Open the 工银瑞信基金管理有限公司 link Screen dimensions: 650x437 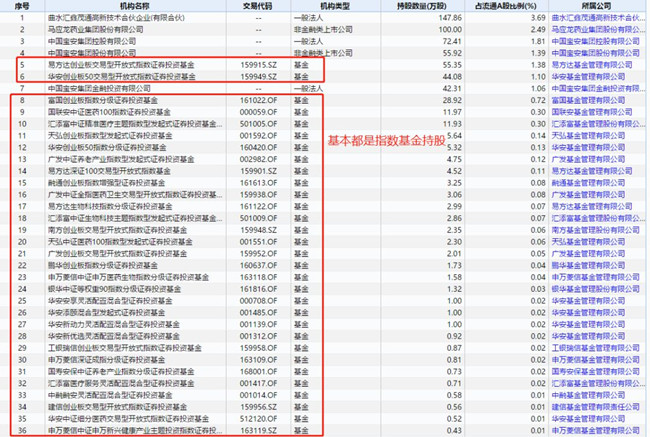coord(596,348)
